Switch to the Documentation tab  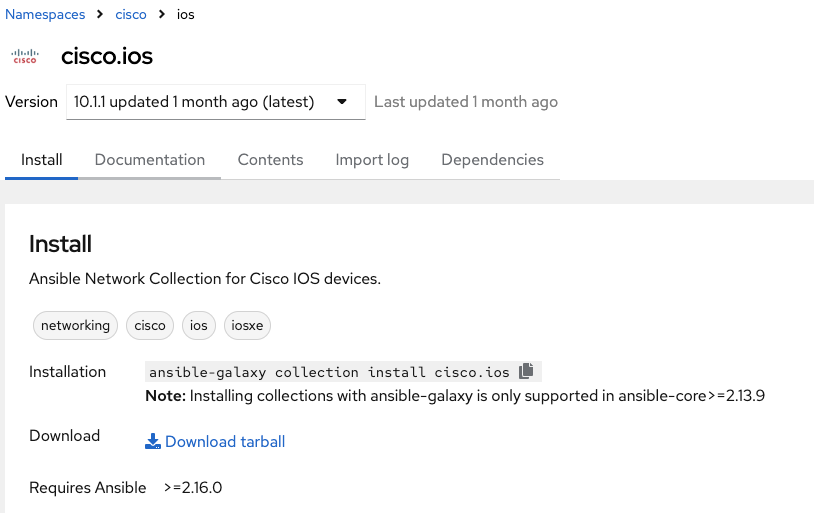tap(150, 160)
